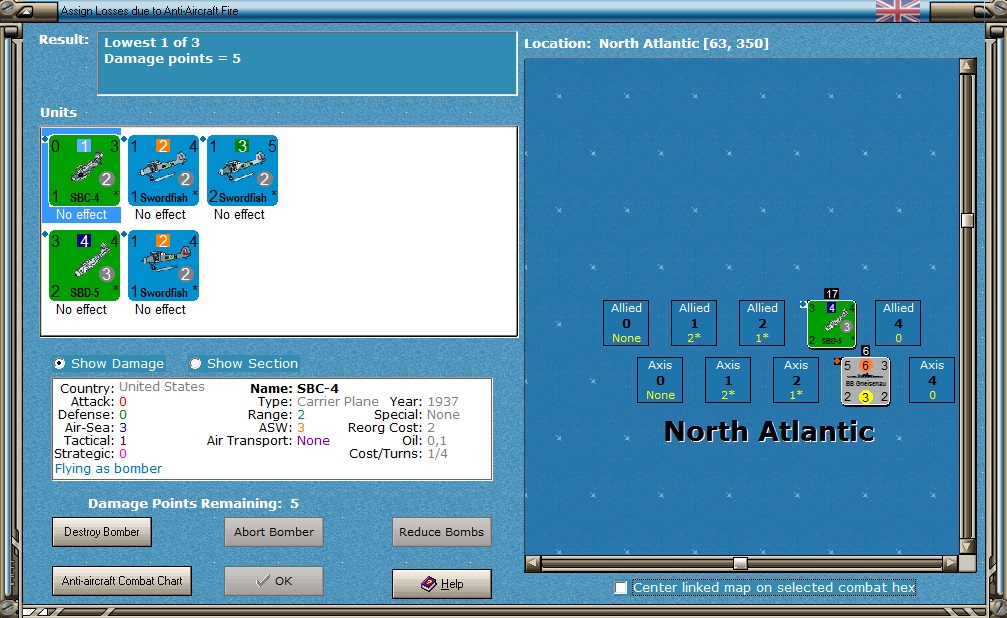Click the map vertical scrollbar thumb

coord(967,220)
